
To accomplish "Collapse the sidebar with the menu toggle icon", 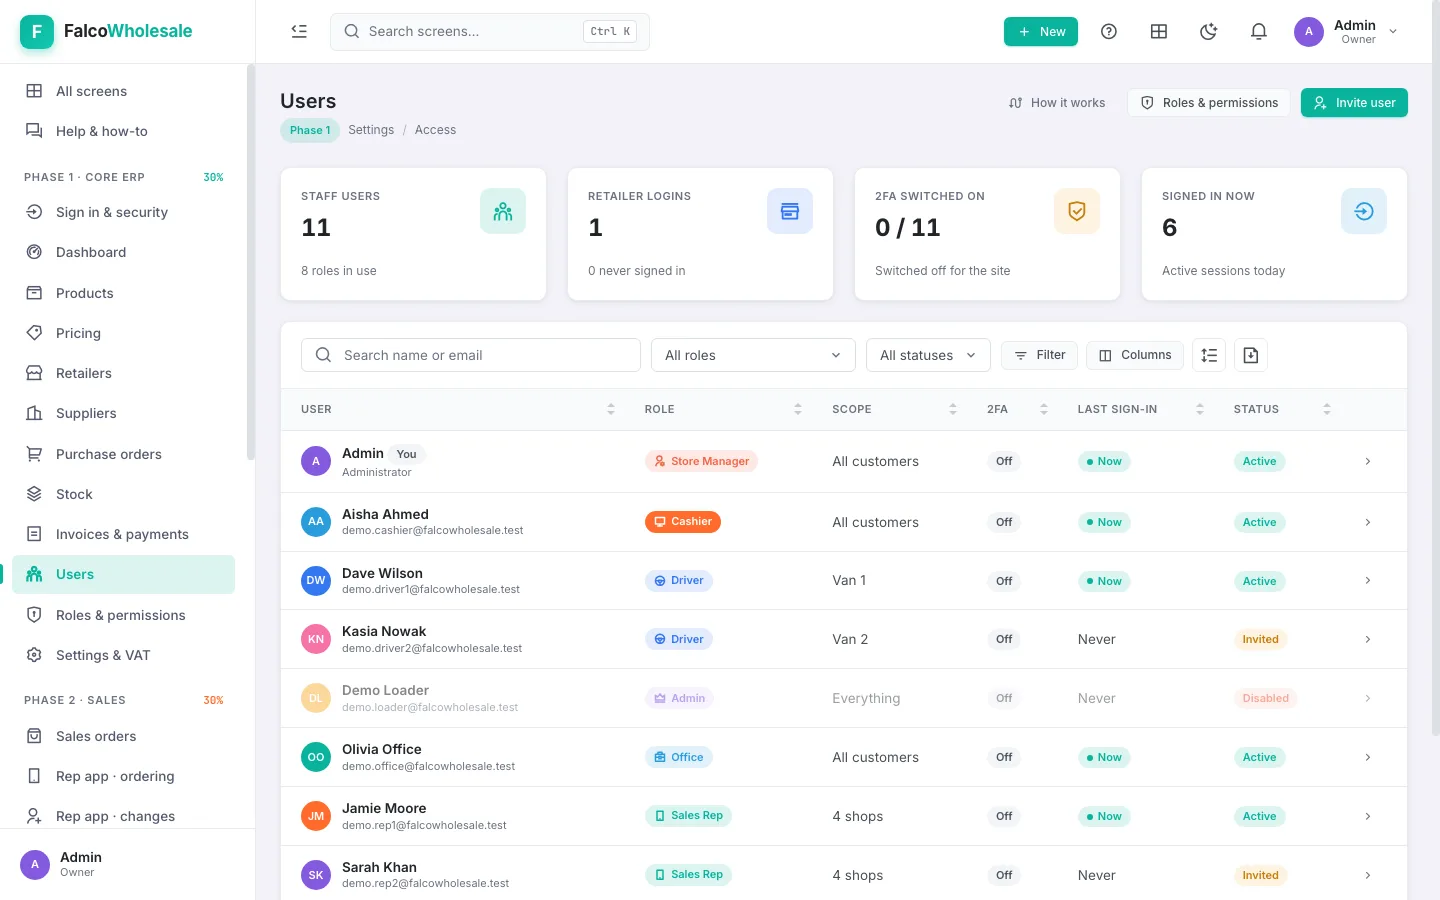I will tap(299, 32).
